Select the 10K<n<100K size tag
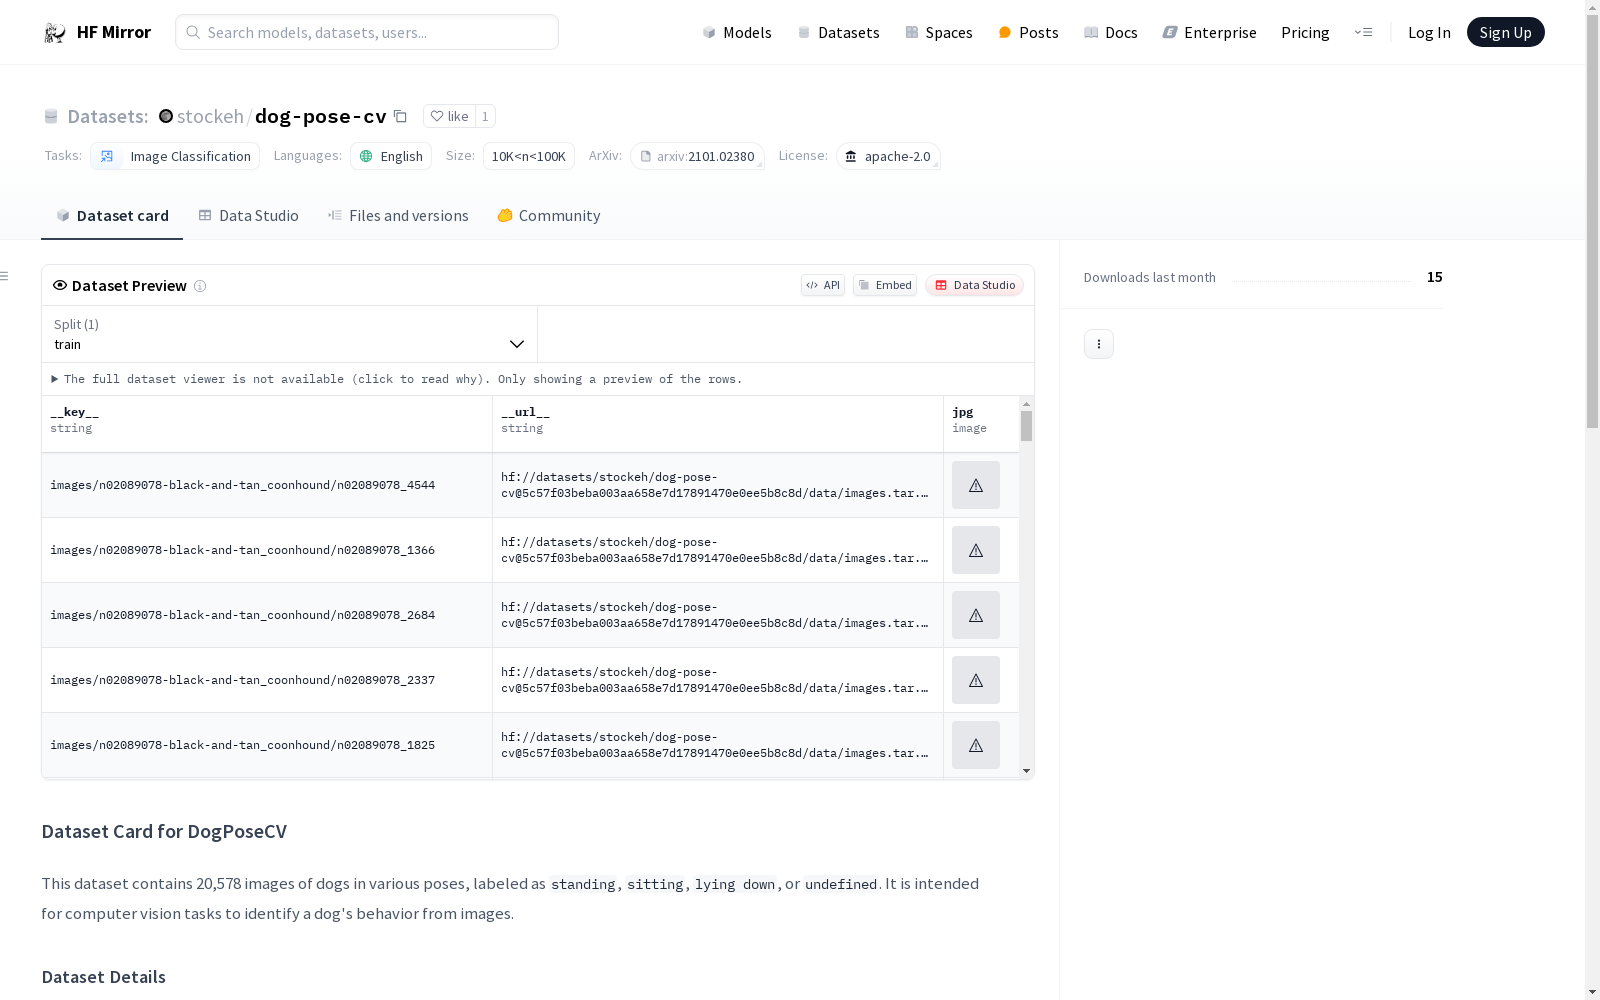The height and width of the screenshot is (1000, 1600). [529, 156]
